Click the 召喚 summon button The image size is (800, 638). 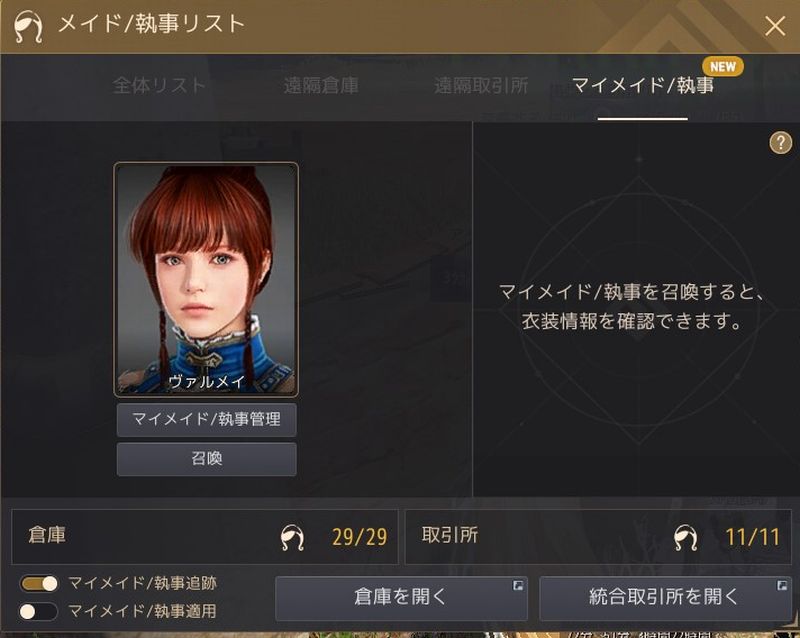coord(207,459)
